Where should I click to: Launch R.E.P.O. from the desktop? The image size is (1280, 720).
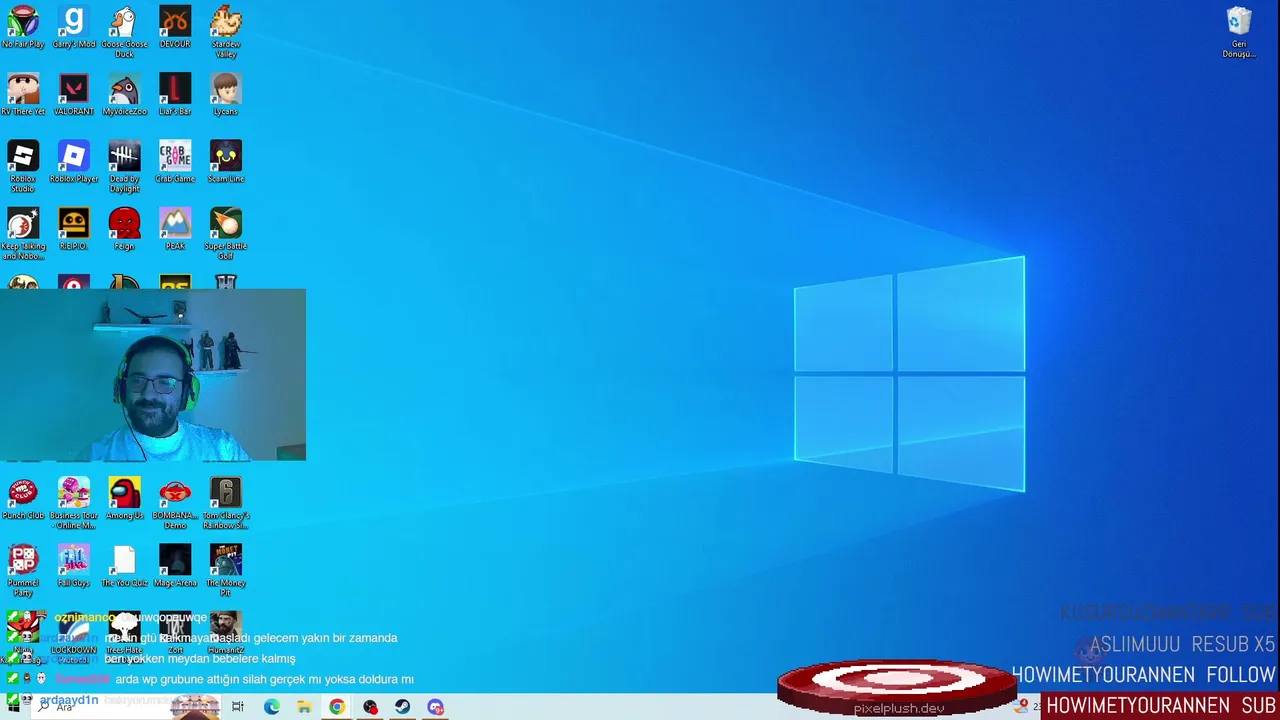coord(73,228)
